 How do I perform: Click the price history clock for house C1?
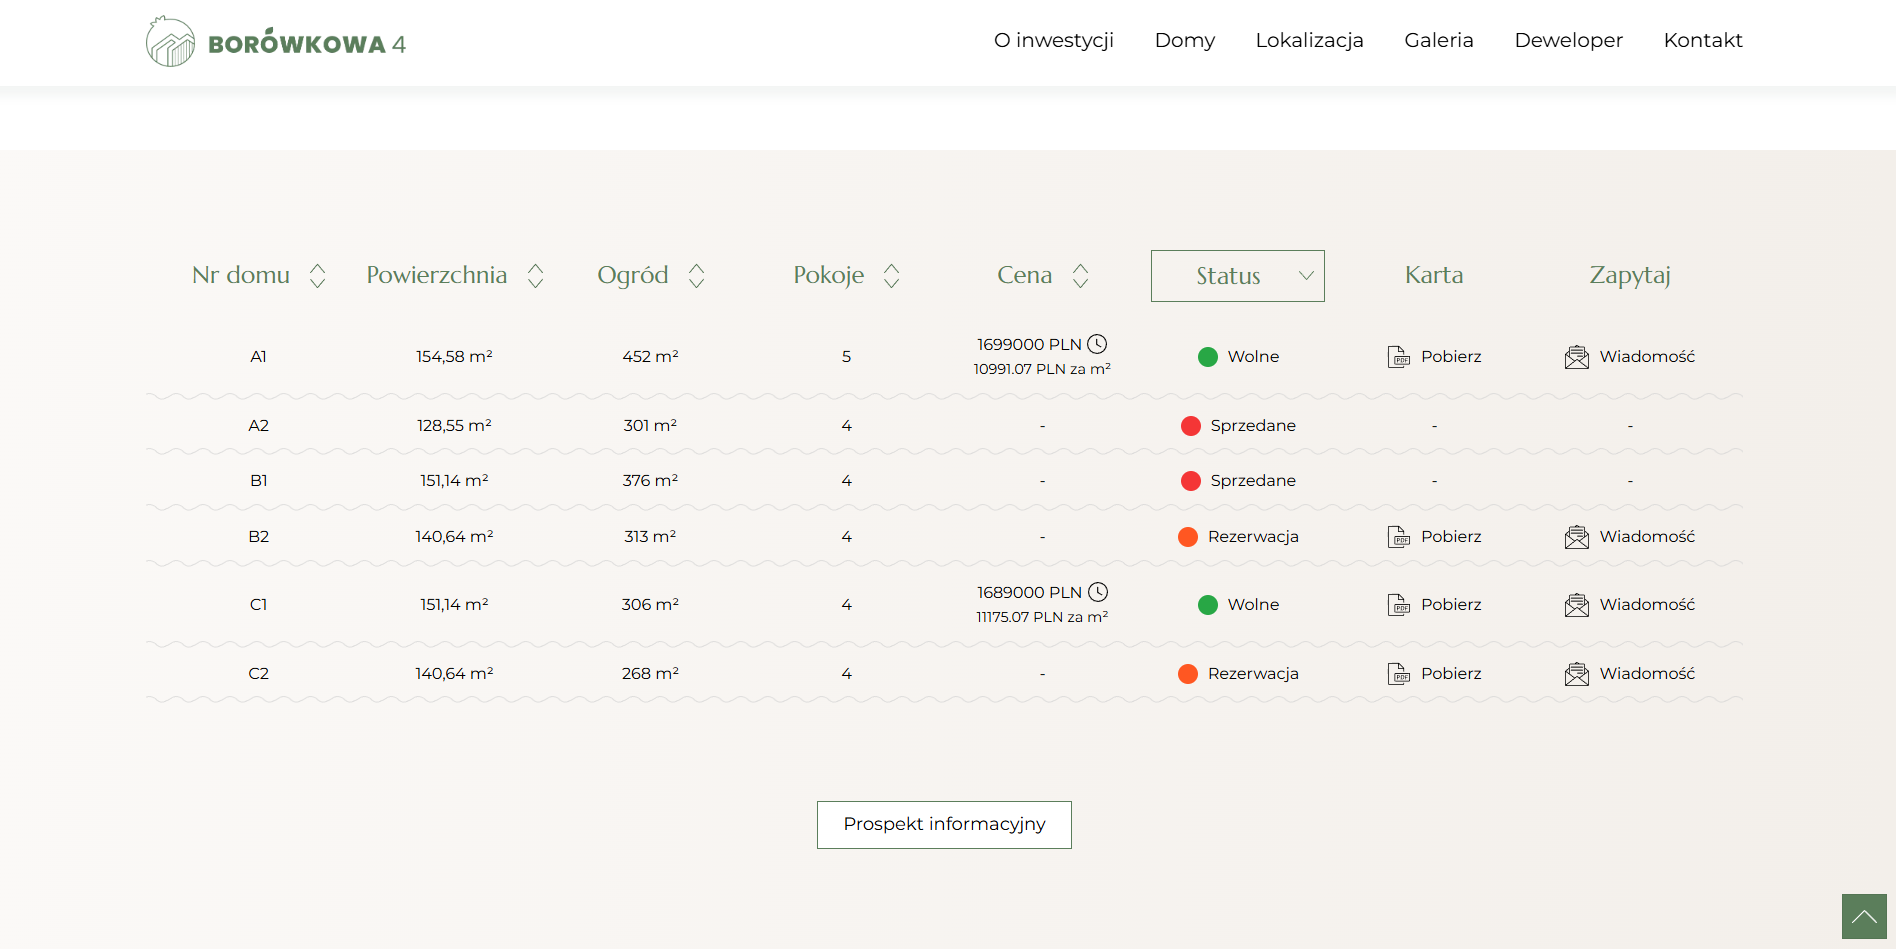1098,592
